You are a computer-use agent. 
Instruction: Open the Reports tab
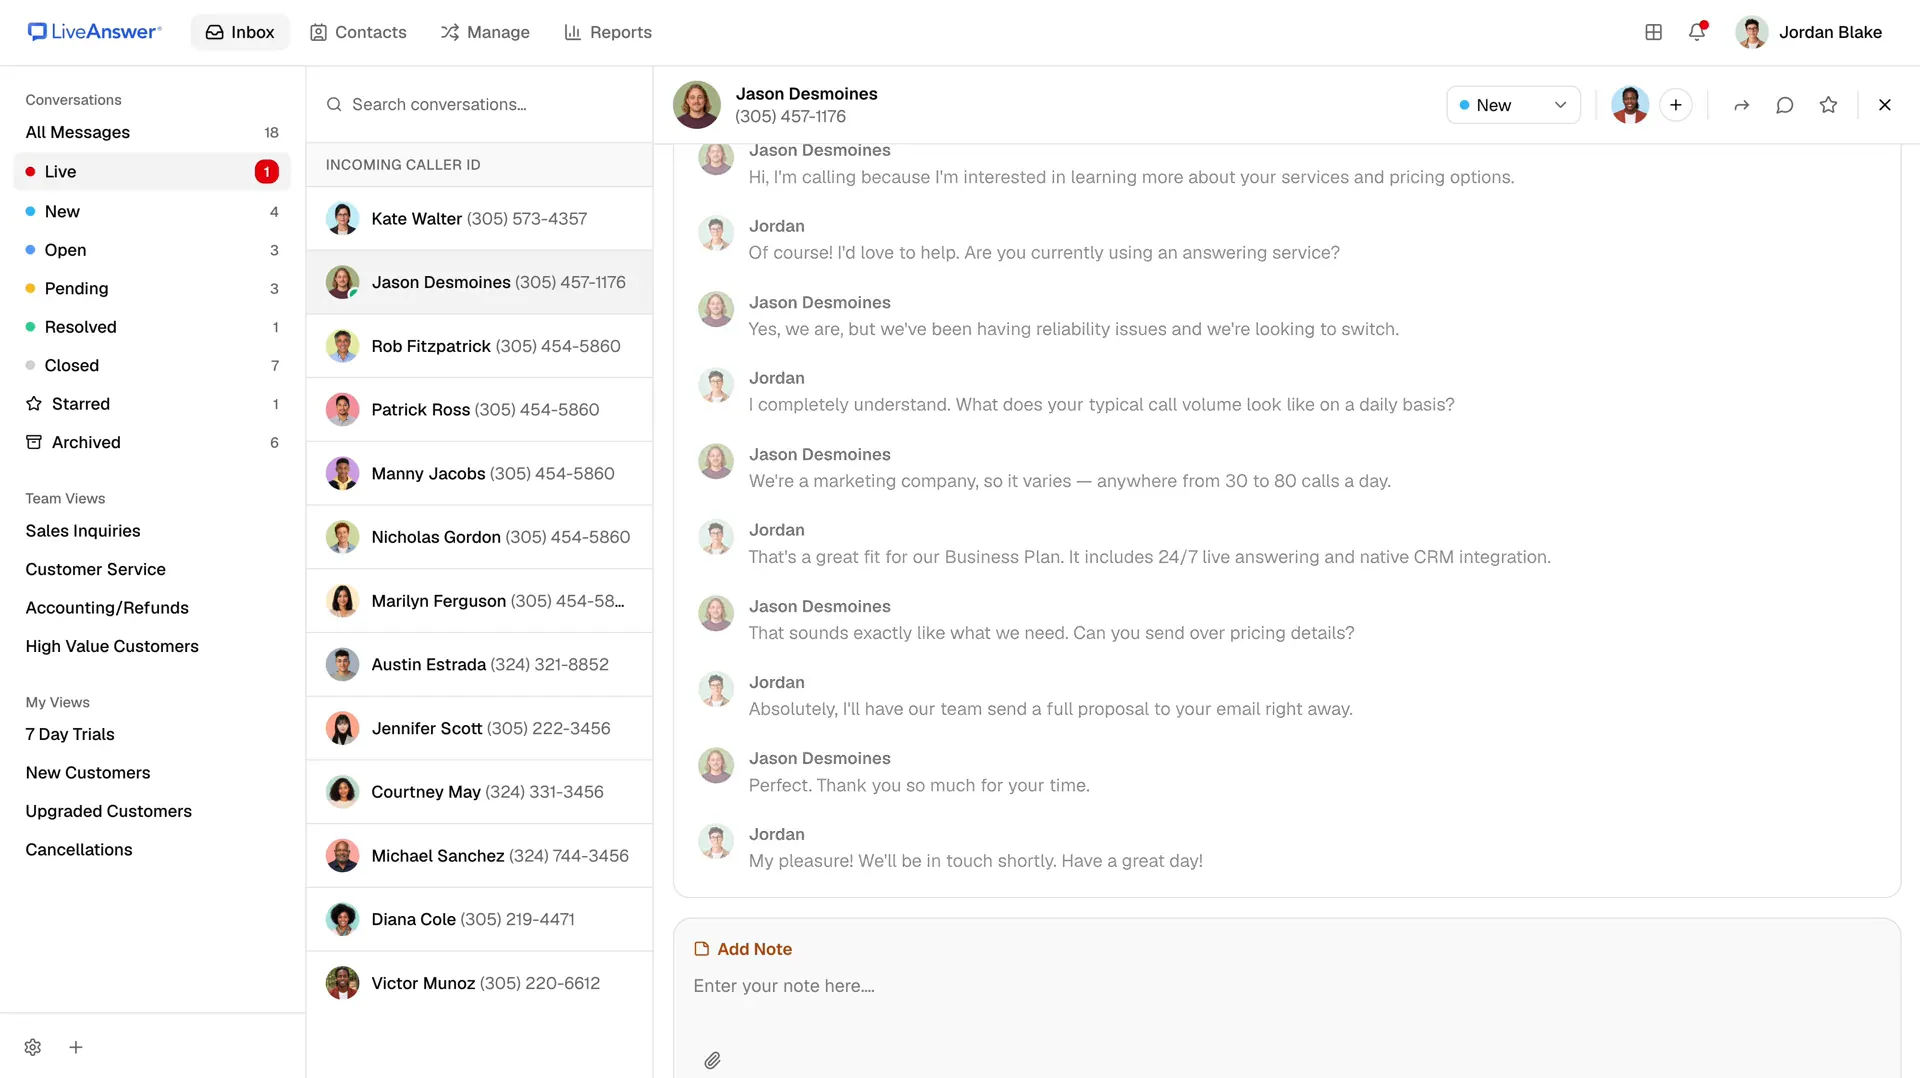click(608, 32)
